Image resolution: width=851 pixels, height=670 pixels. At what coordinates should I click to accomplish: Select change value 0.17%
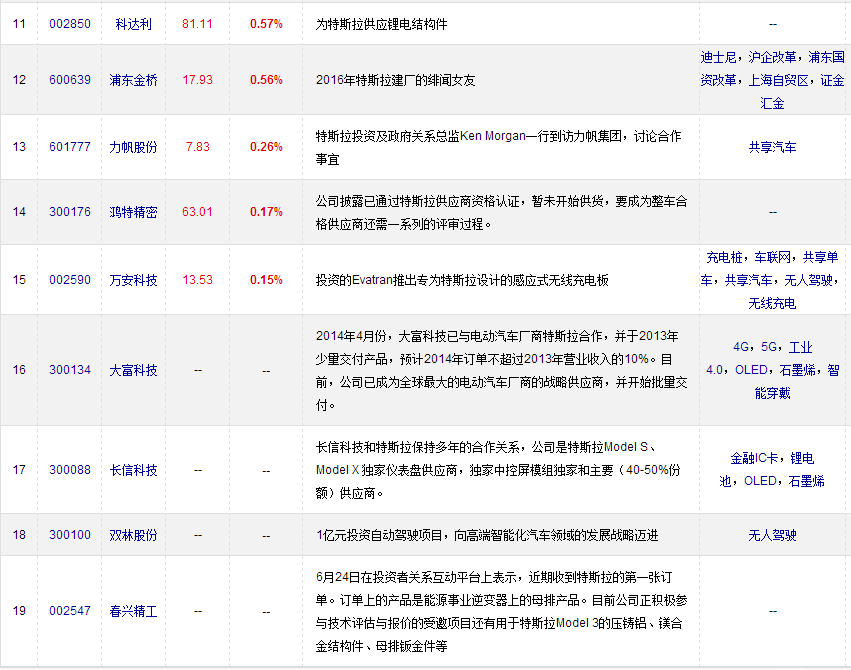click(x=266, y=212)
